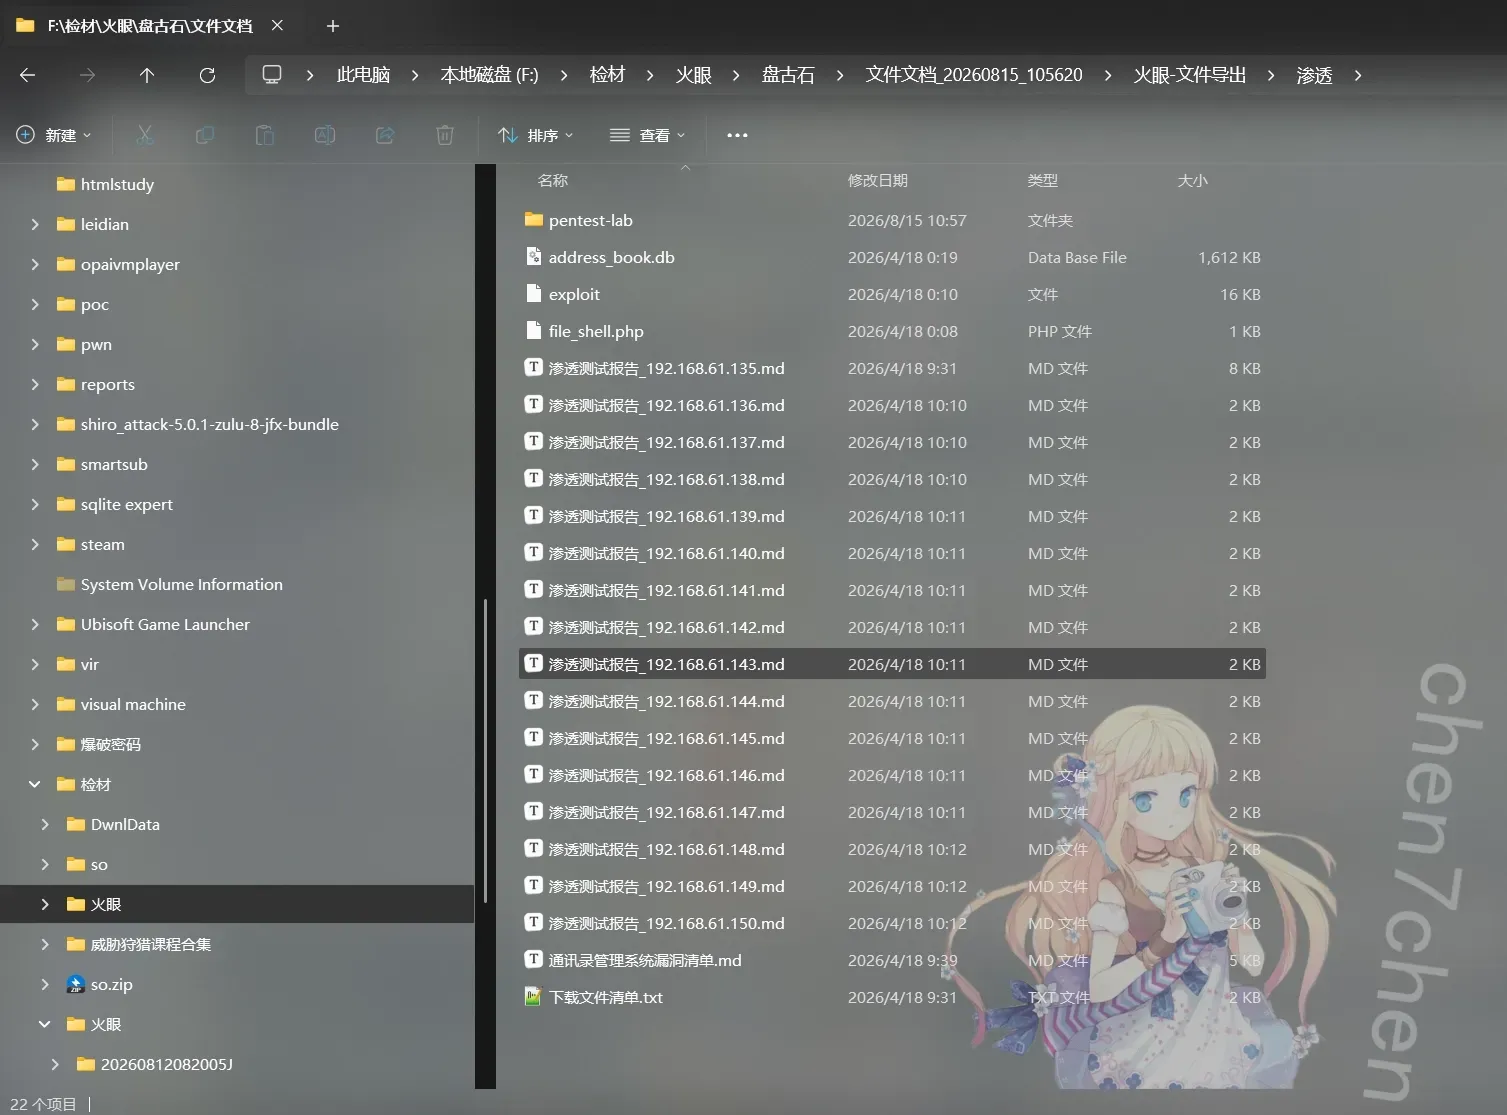The width and height of the screenshot is (1507, 1115).
Task: Open dropdown chevron after 渗透 breadcrumb
Action: point(1357,75)
